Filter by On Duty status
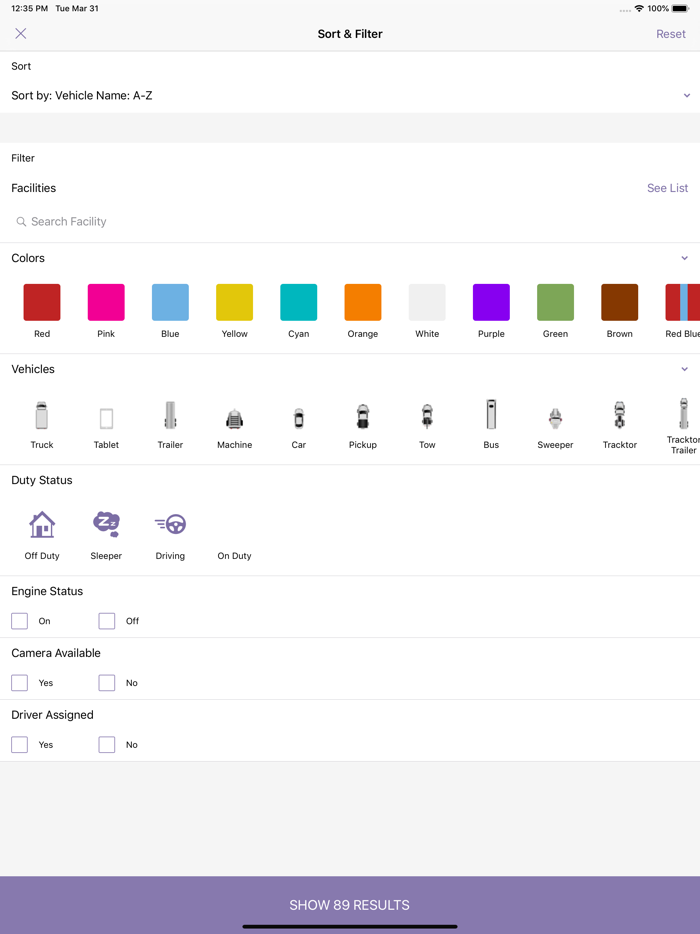The image size is (700, 934). (234, 556)
